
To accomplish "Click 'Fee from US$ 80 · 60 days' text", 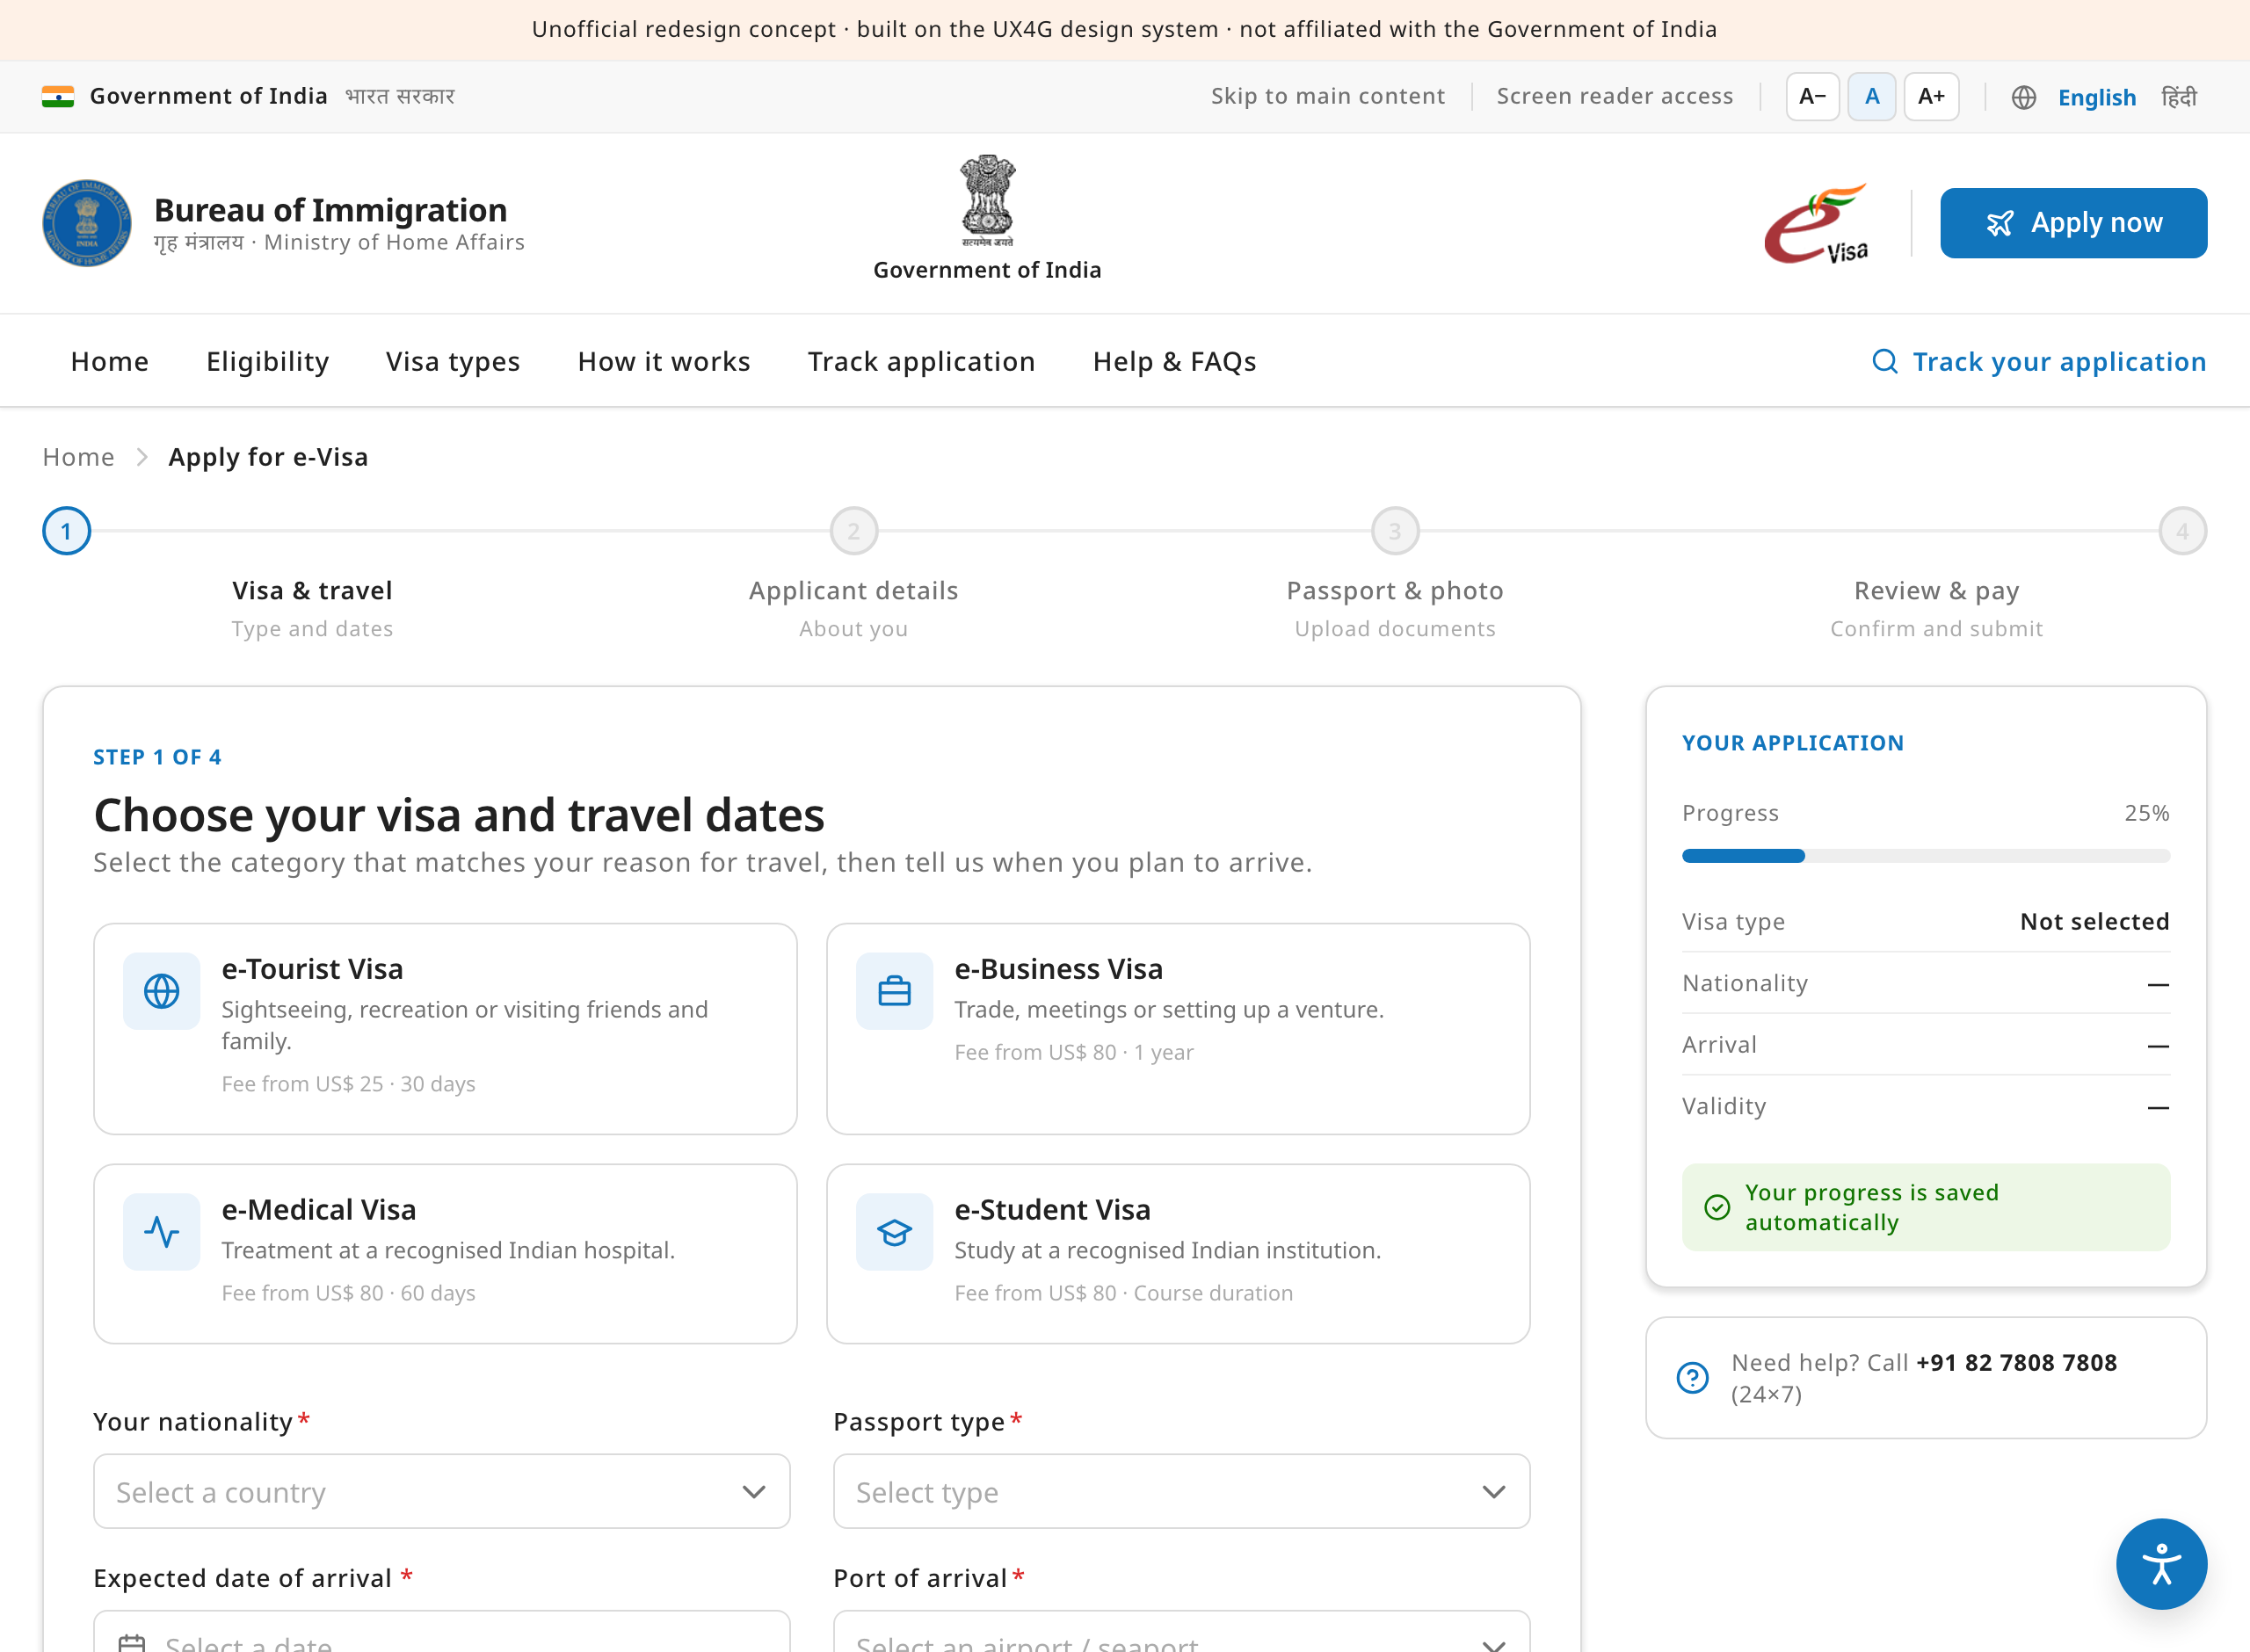I will pyautogui.click(x=348, y=1293).
